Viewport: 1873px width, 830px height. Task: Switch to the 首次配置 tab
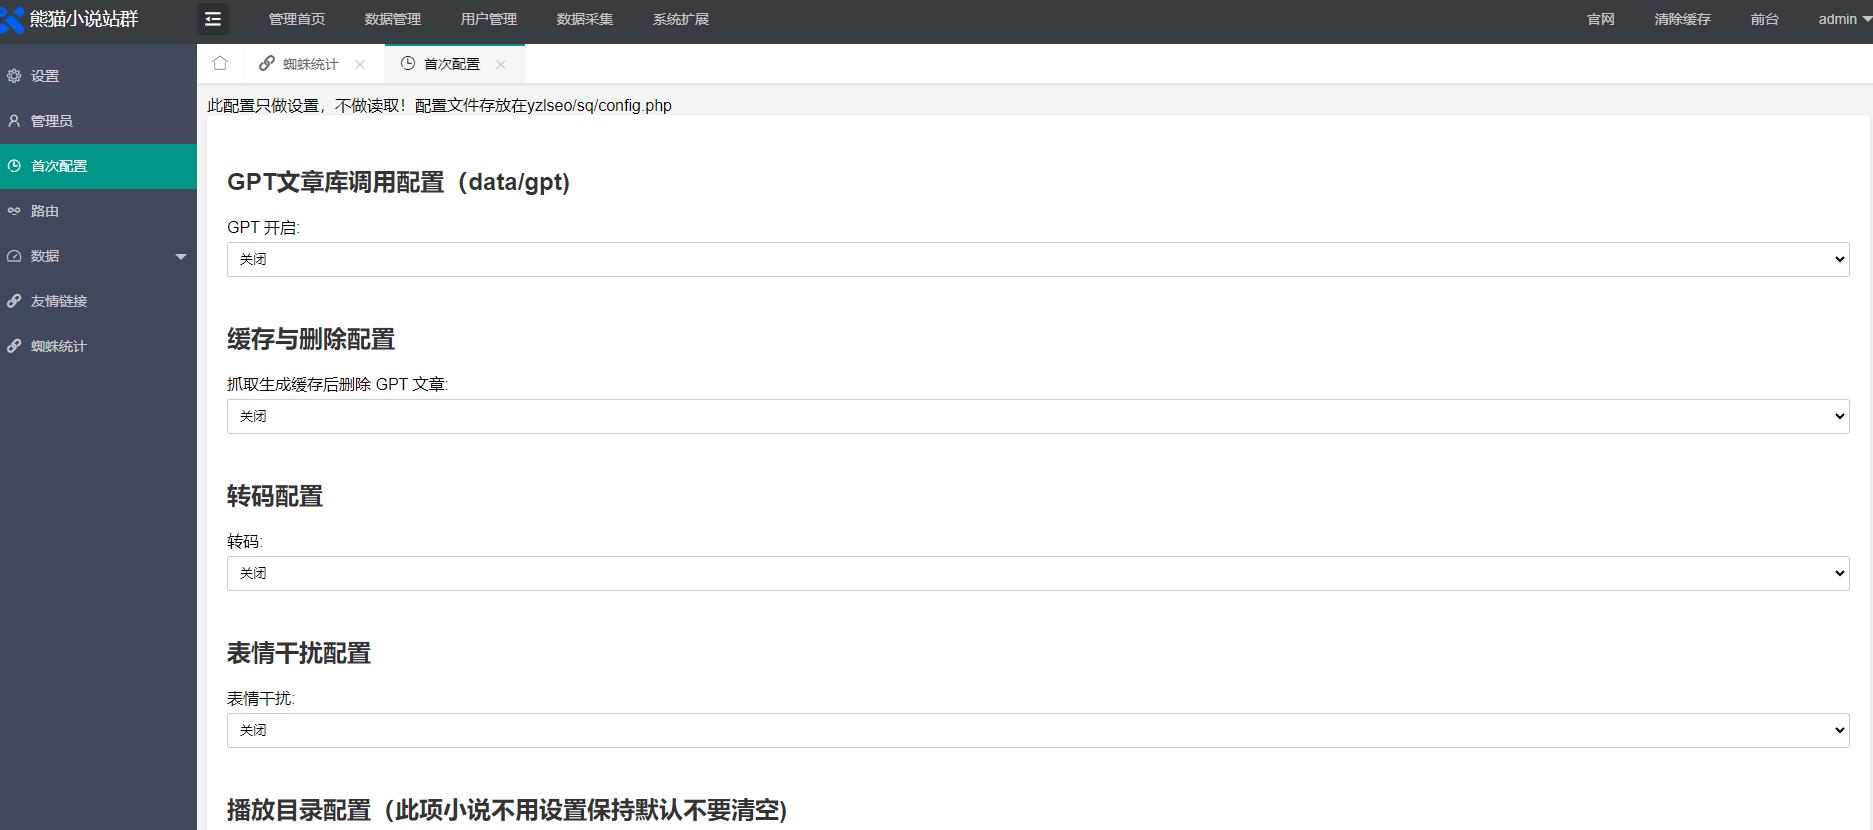pyautogui.click(x=454, y=64)
